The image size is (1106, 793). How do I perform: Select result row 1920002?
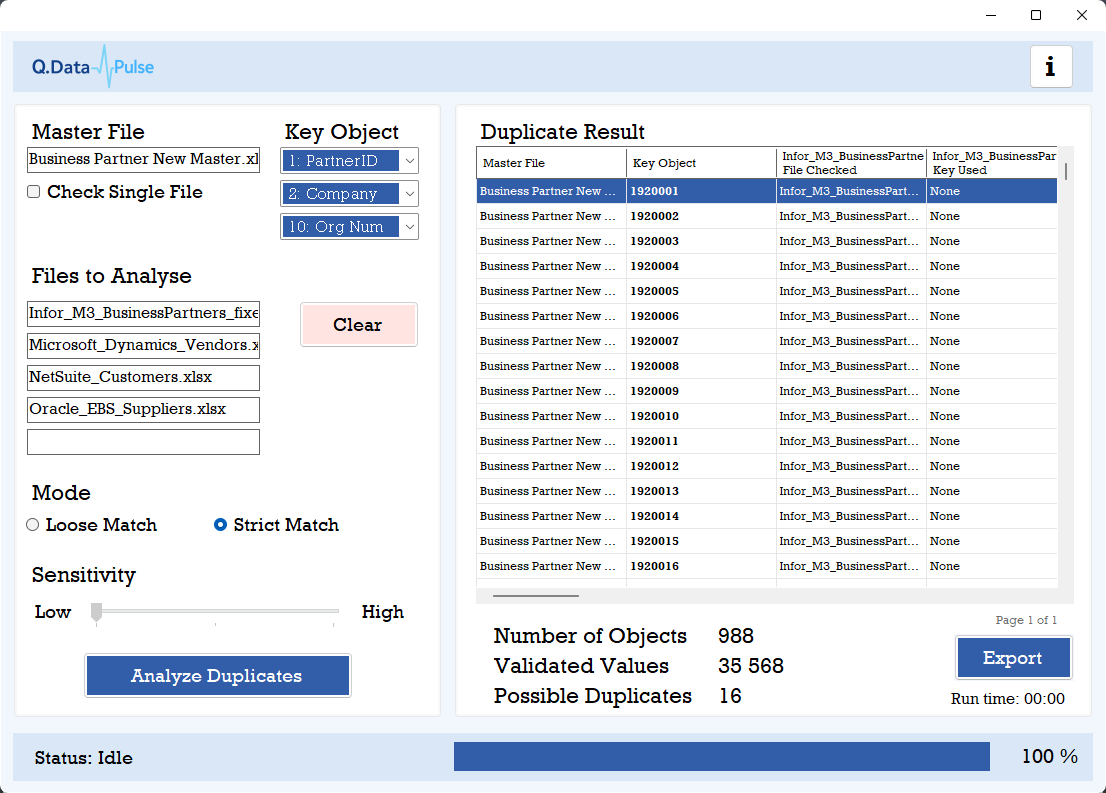(x=767, y=216)
